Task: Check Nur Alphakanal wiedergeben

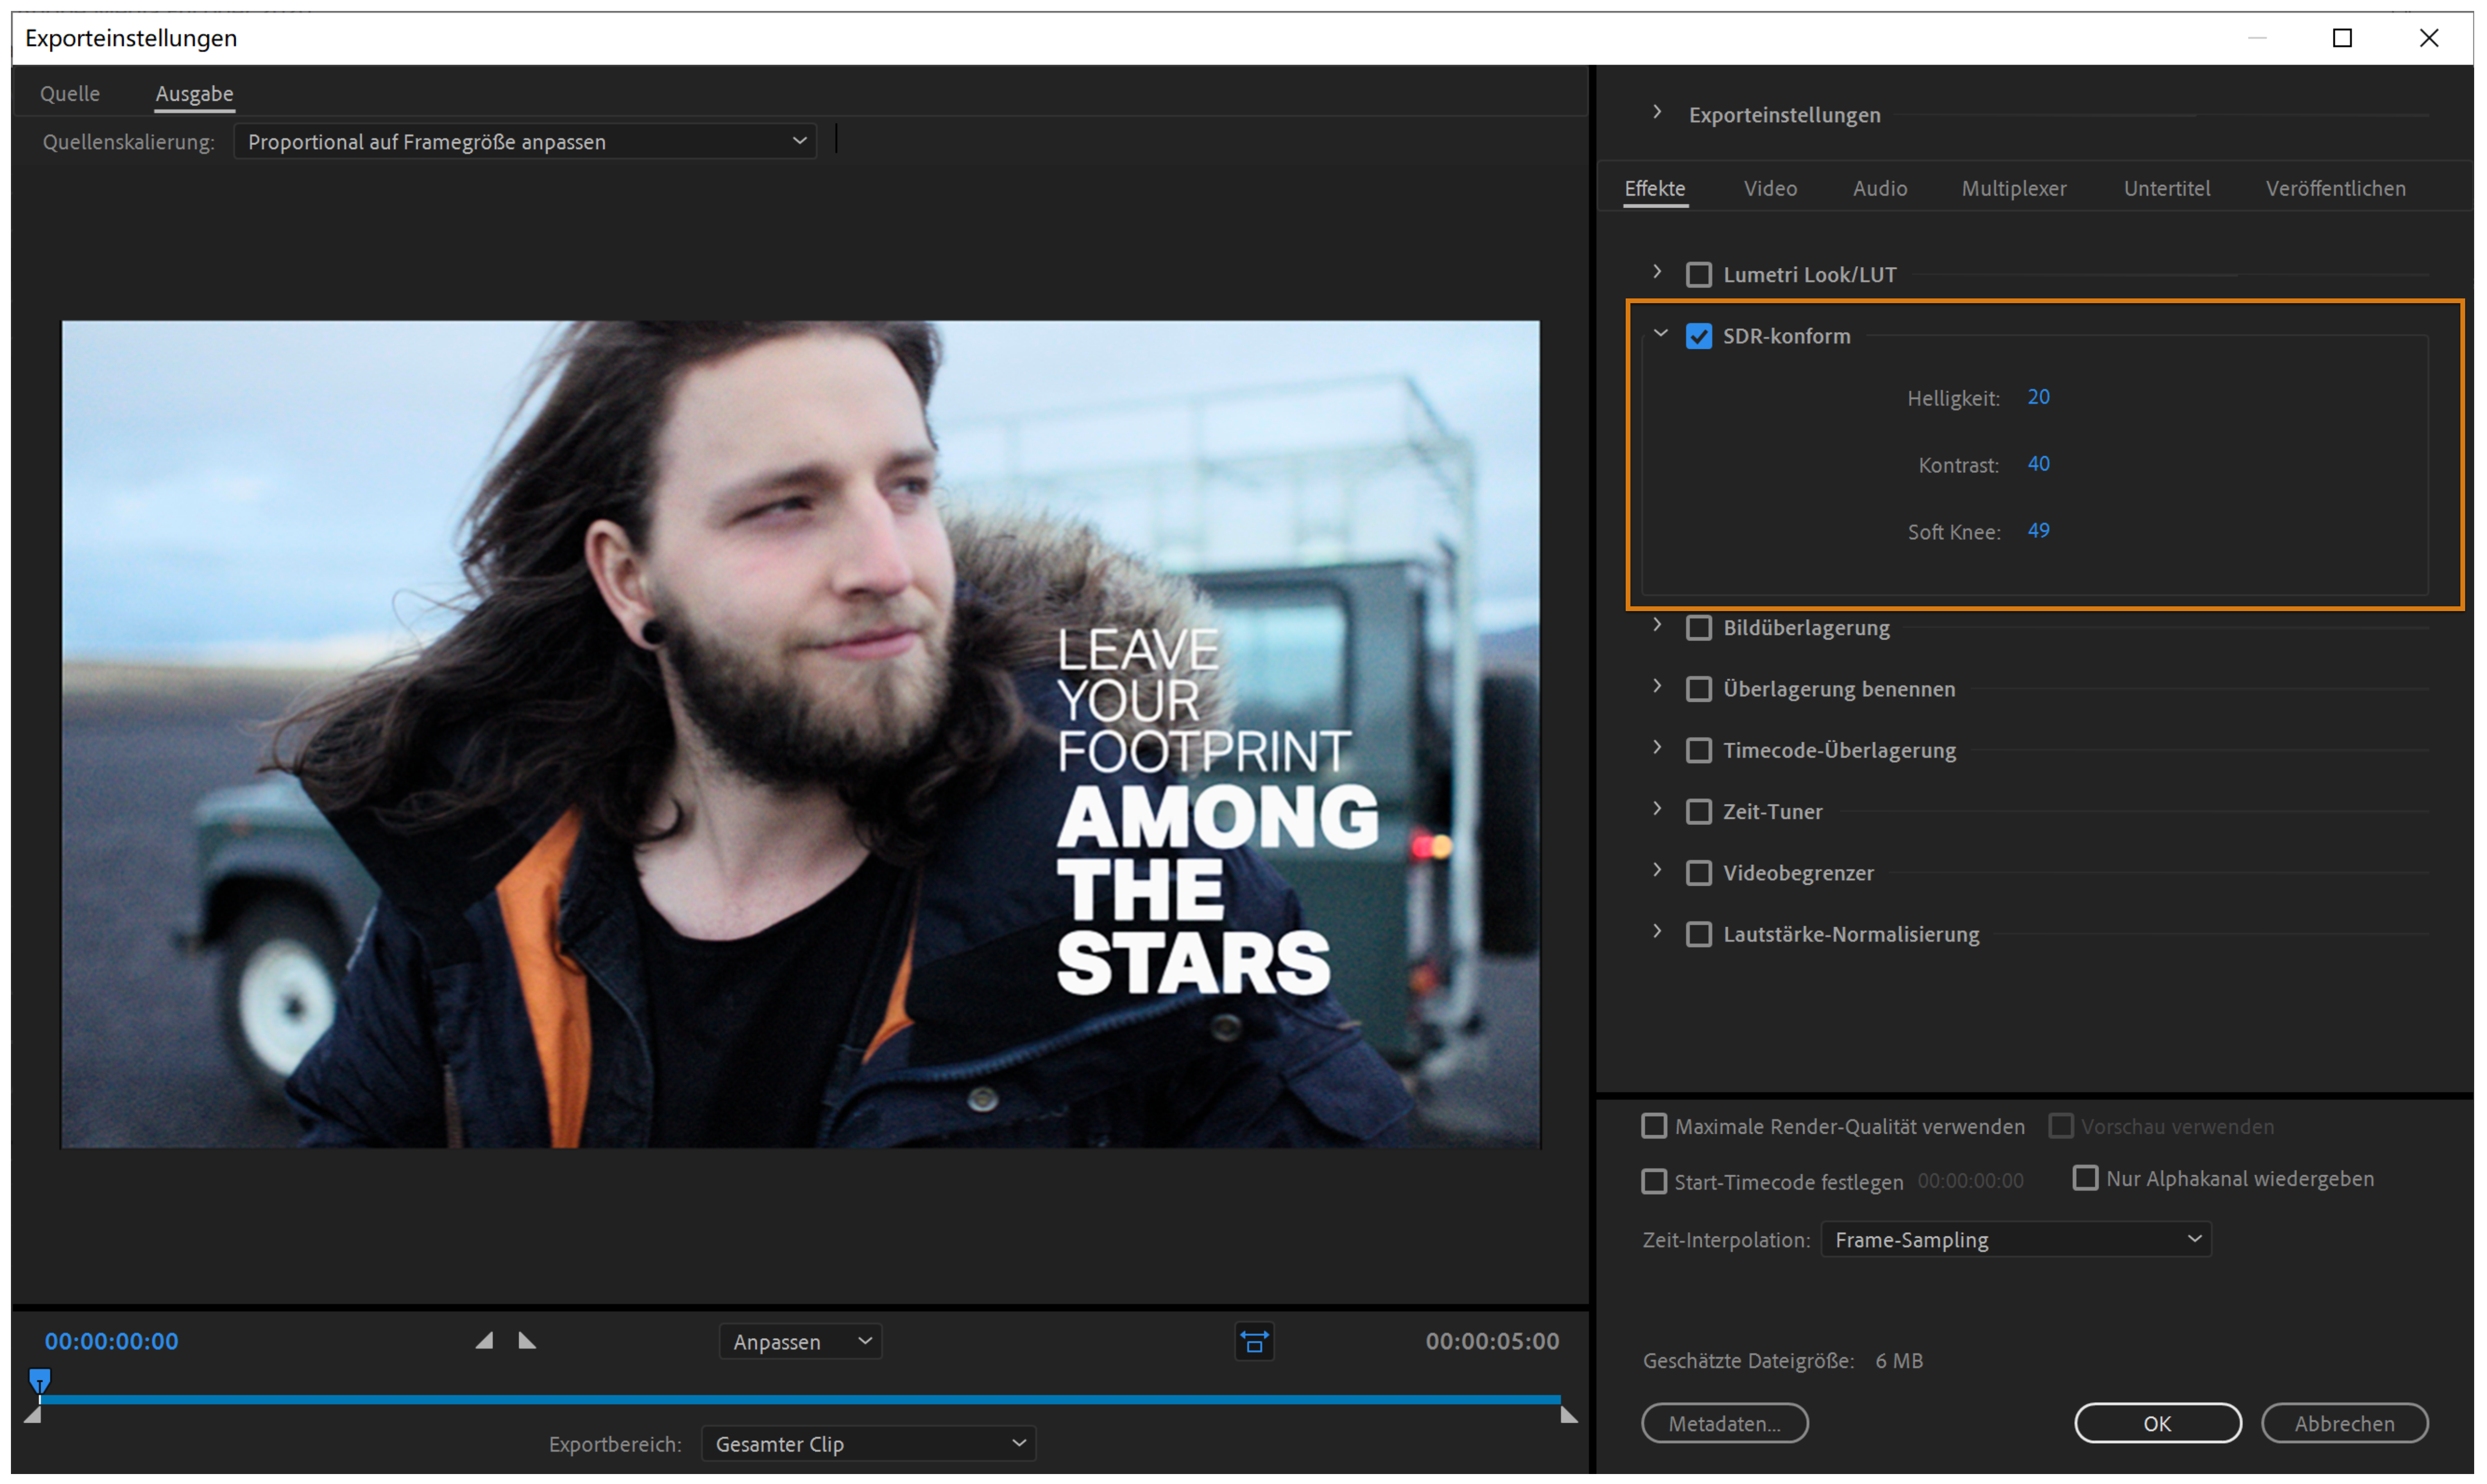Action: (2085, 1178)
